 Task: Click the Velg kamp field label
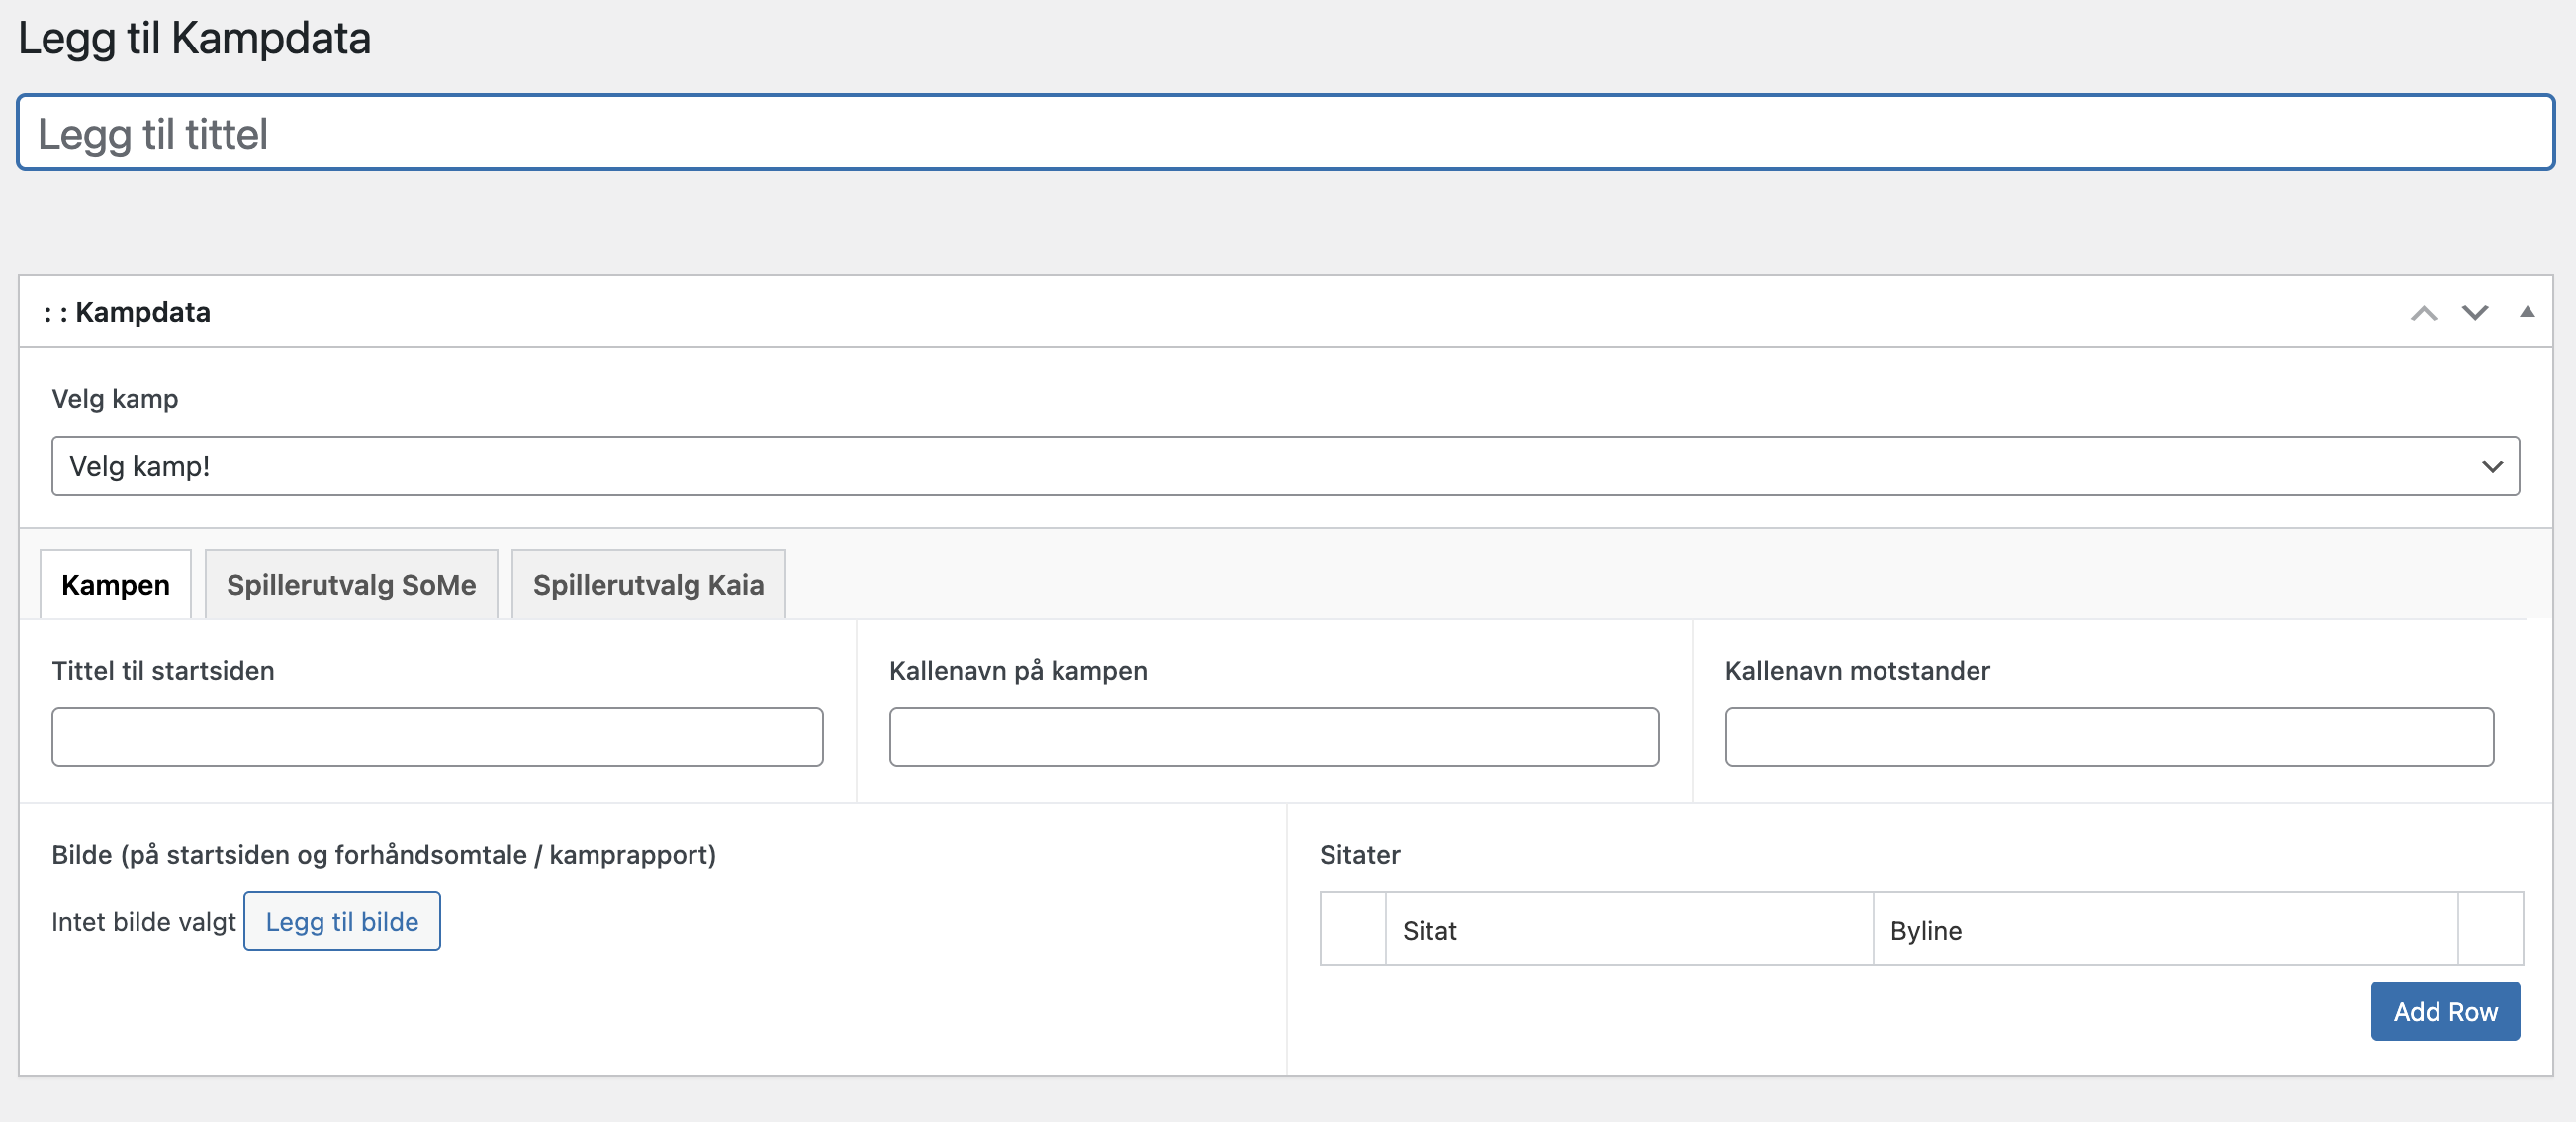tap(115, 399)
